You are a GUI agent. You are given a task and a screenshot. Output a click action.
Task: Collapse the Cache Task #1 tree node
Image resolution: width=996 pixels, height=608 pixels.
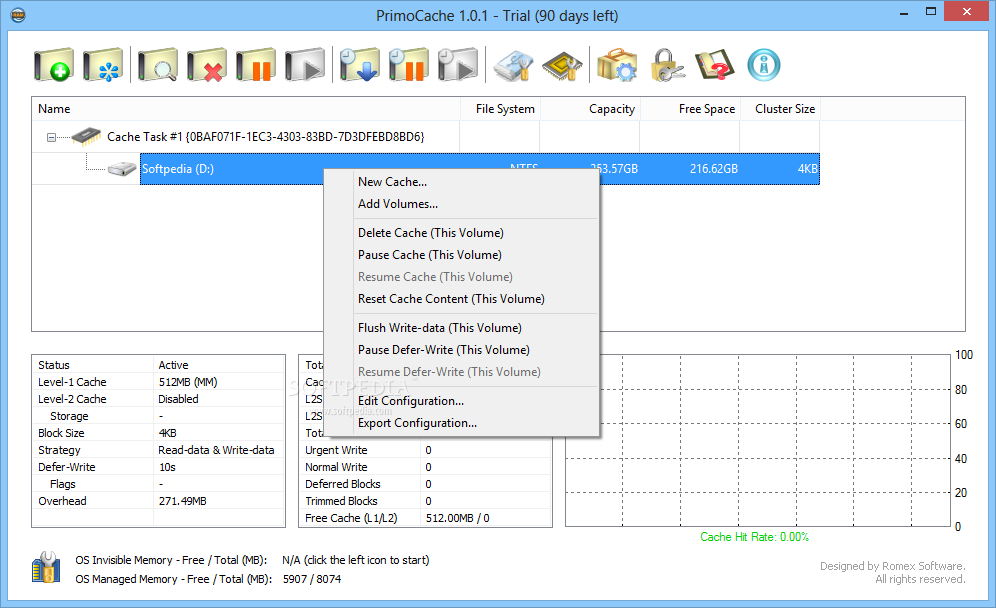51,137
